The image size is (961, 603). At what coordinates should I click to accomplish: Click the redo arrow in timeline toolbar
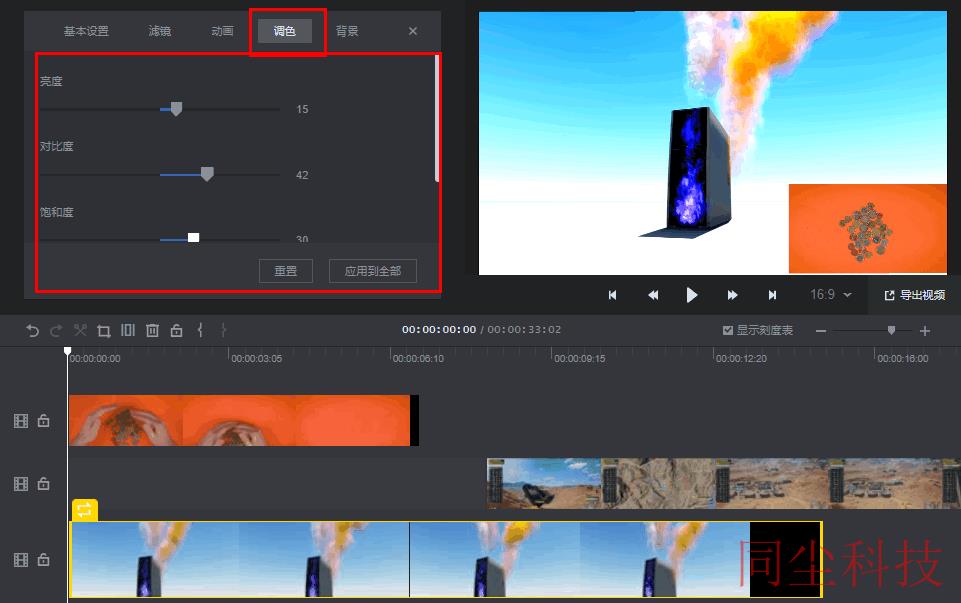point(56,331)
